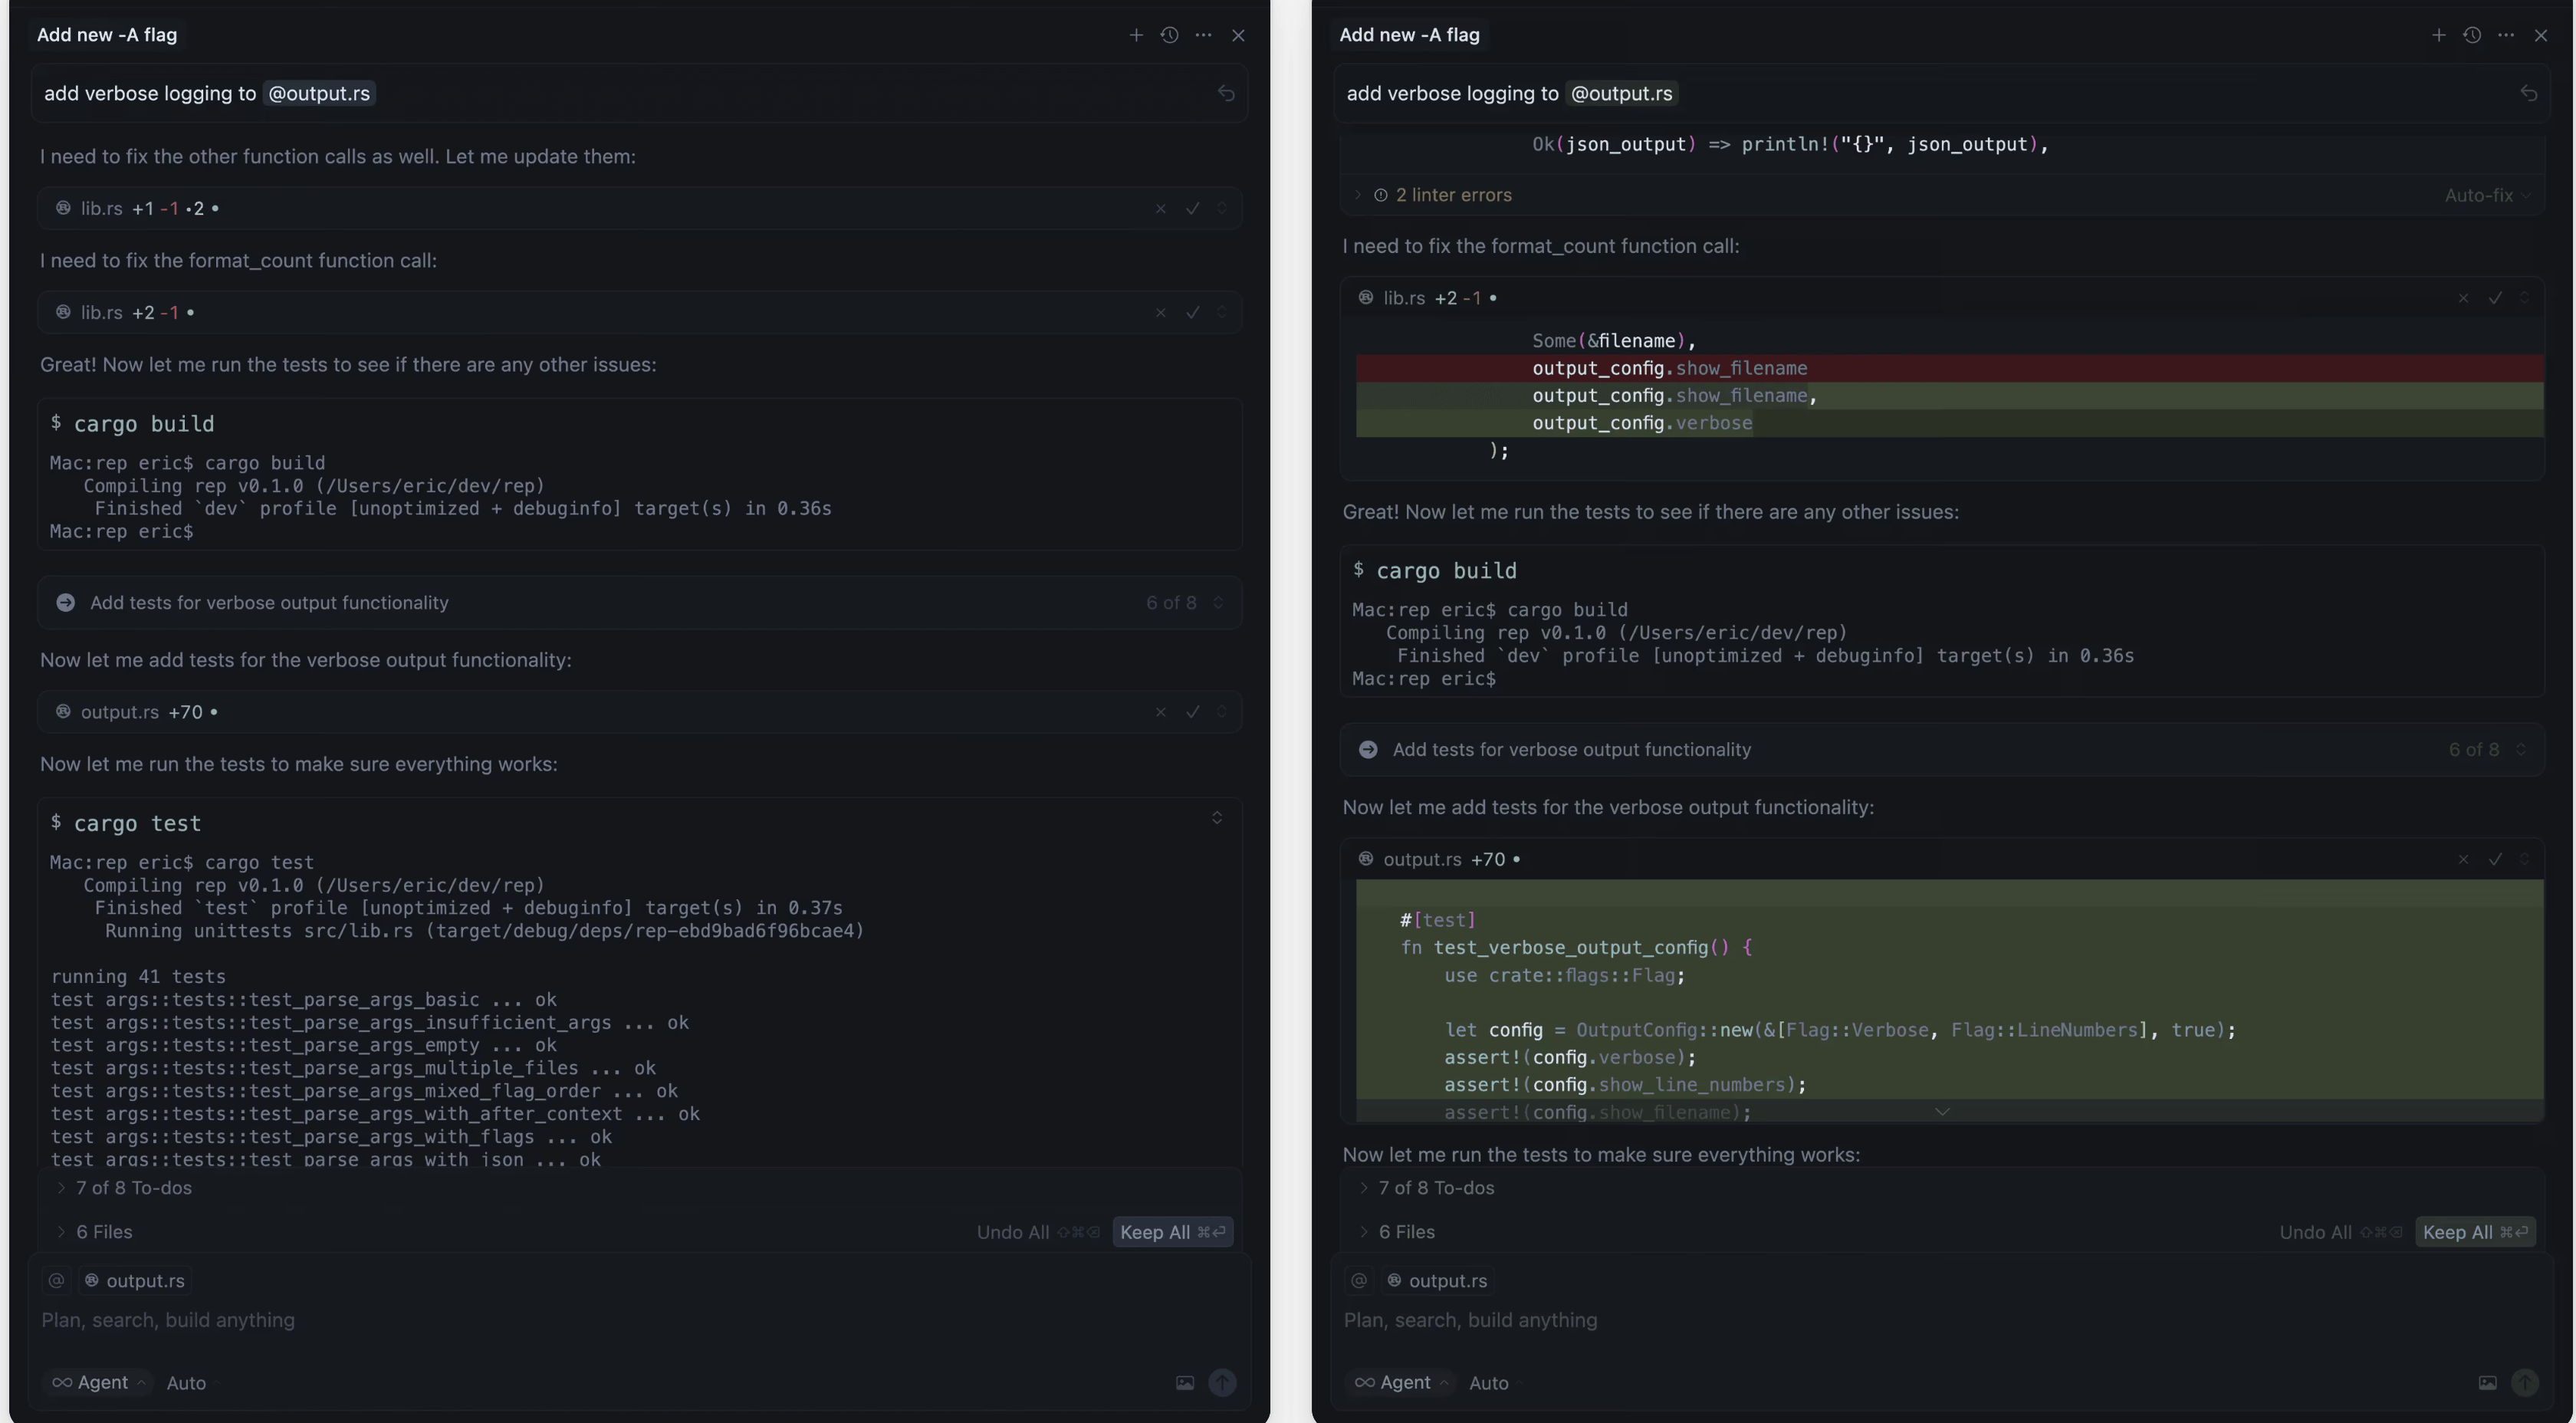Click the new chat plus icon in the right panel

coord(2438,35)
